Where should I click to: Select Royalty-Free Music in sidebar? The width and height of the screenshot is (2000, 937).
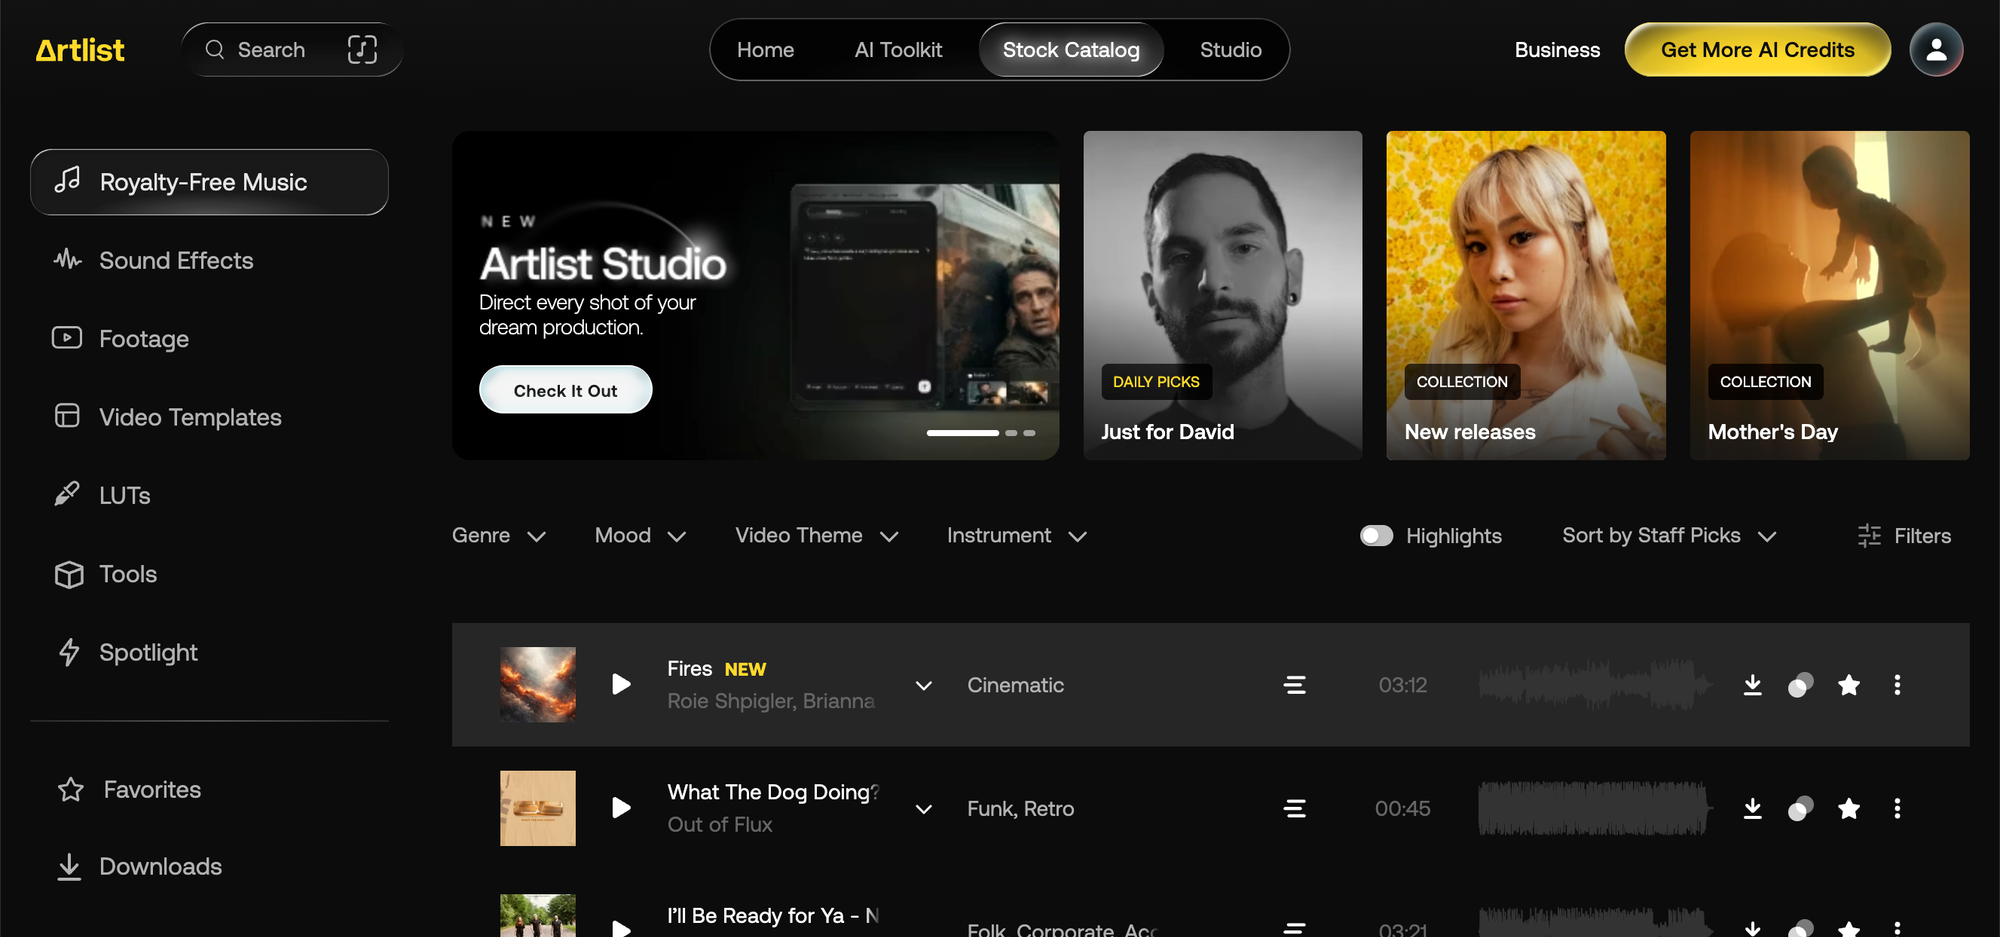209,182
